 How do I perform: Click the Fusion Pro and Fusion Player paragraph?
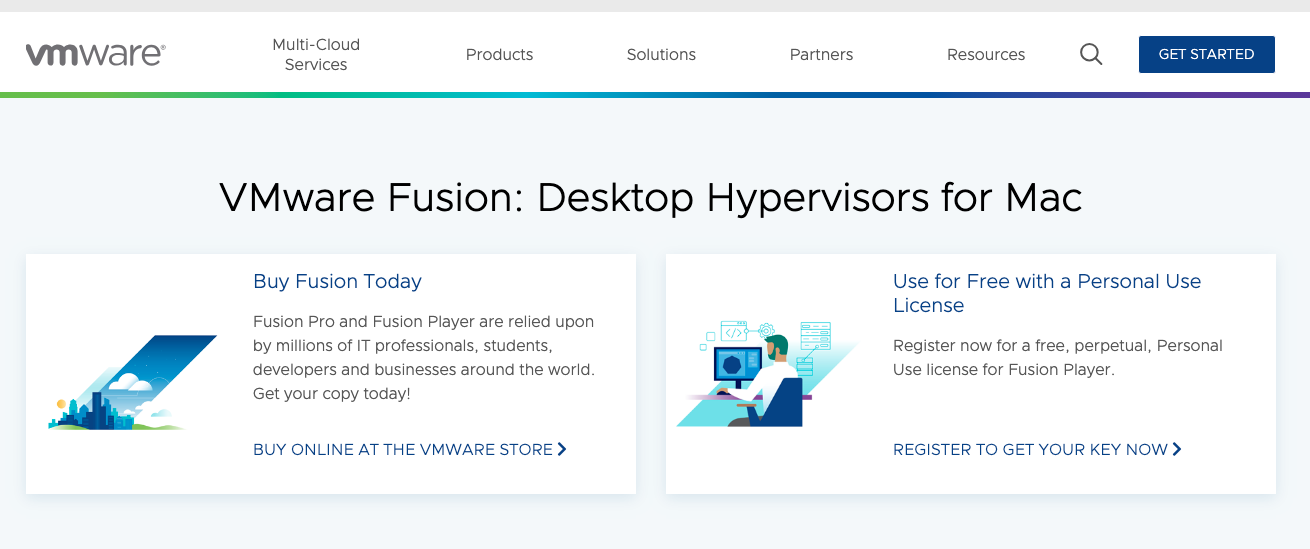click(424, 357)
